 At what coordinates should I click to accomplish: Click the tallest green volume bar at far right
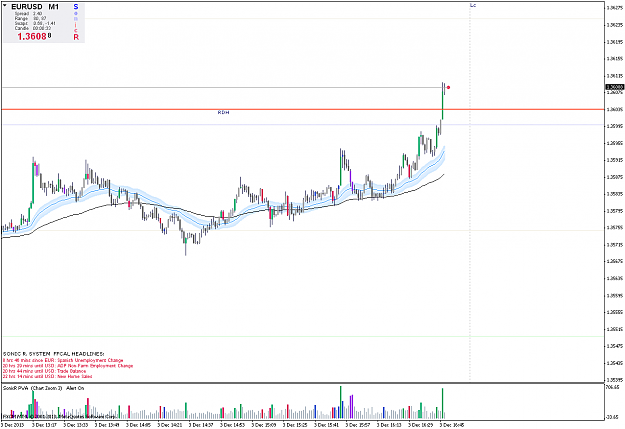[x=442, y=403]
